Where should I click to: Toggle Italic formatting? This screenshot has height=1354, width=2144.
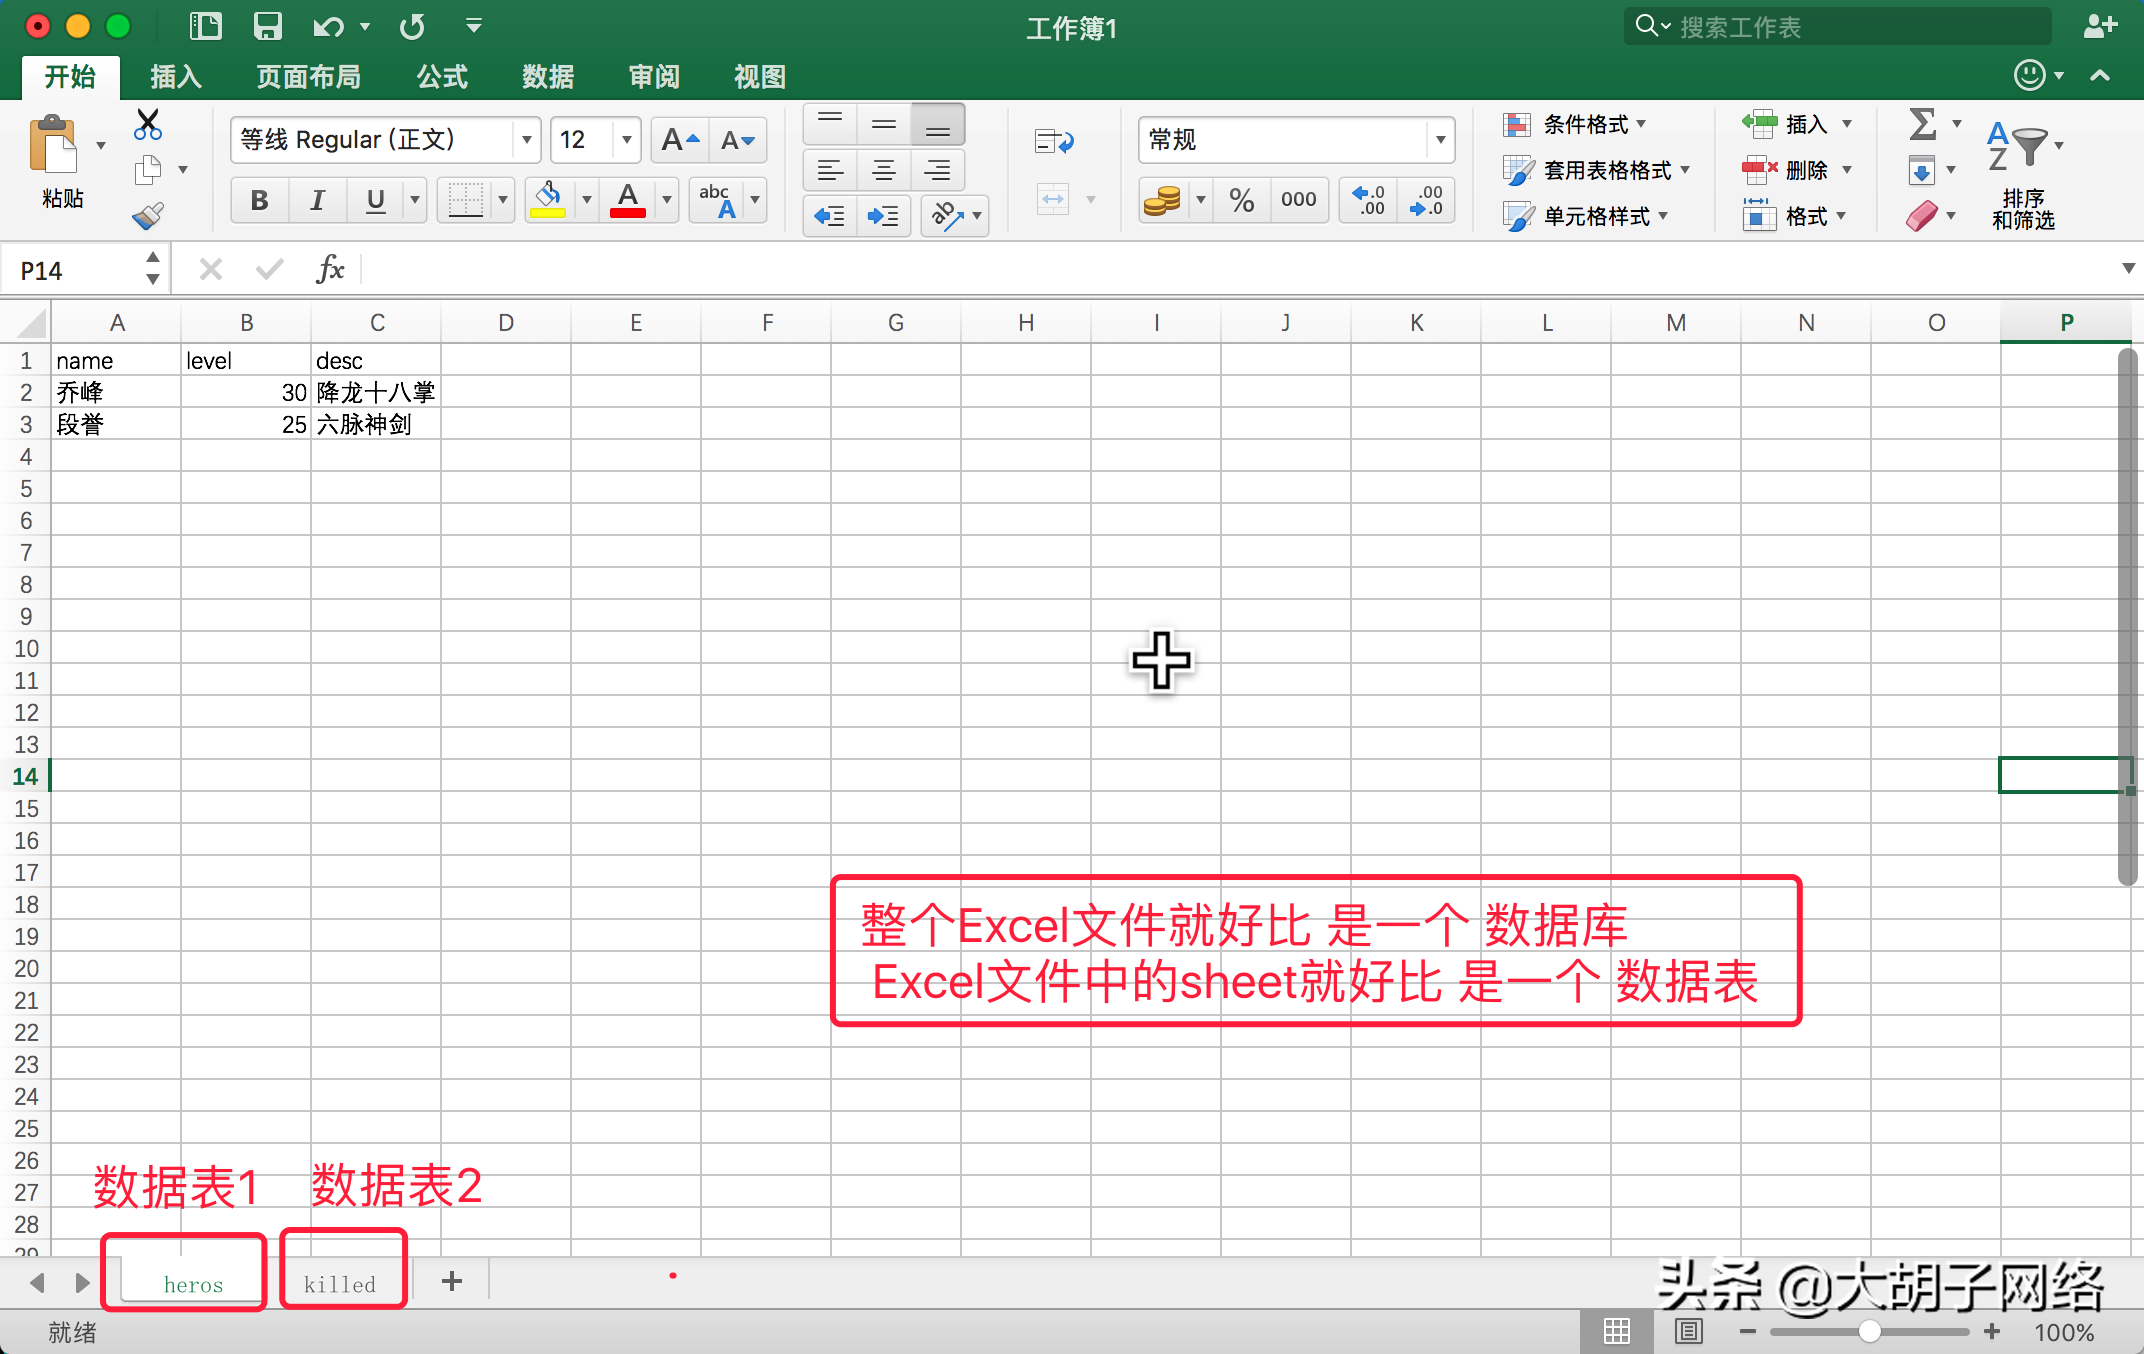pos(318,200)
